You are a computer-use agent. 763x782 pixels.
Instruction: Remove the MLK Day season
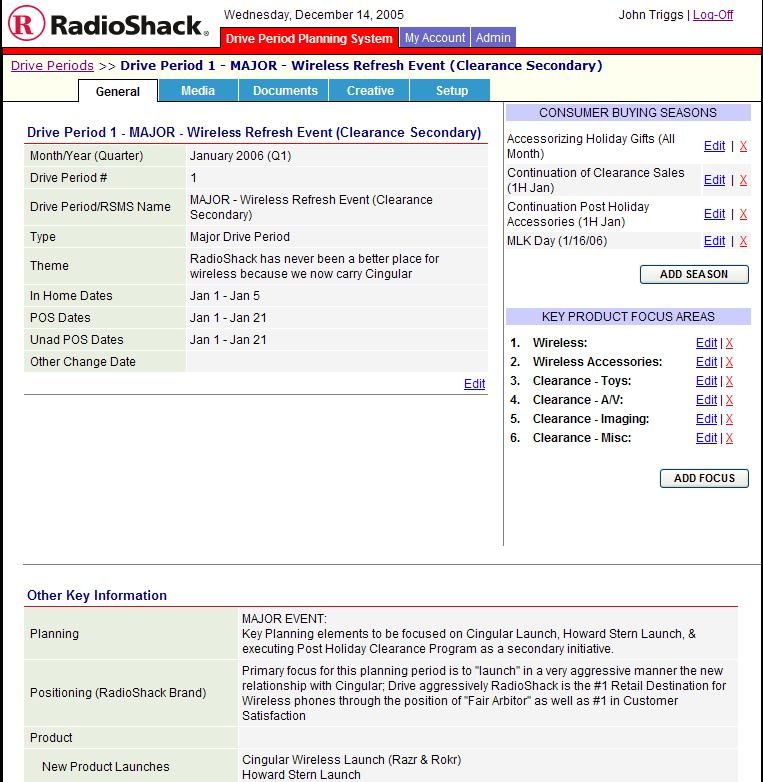743,240
